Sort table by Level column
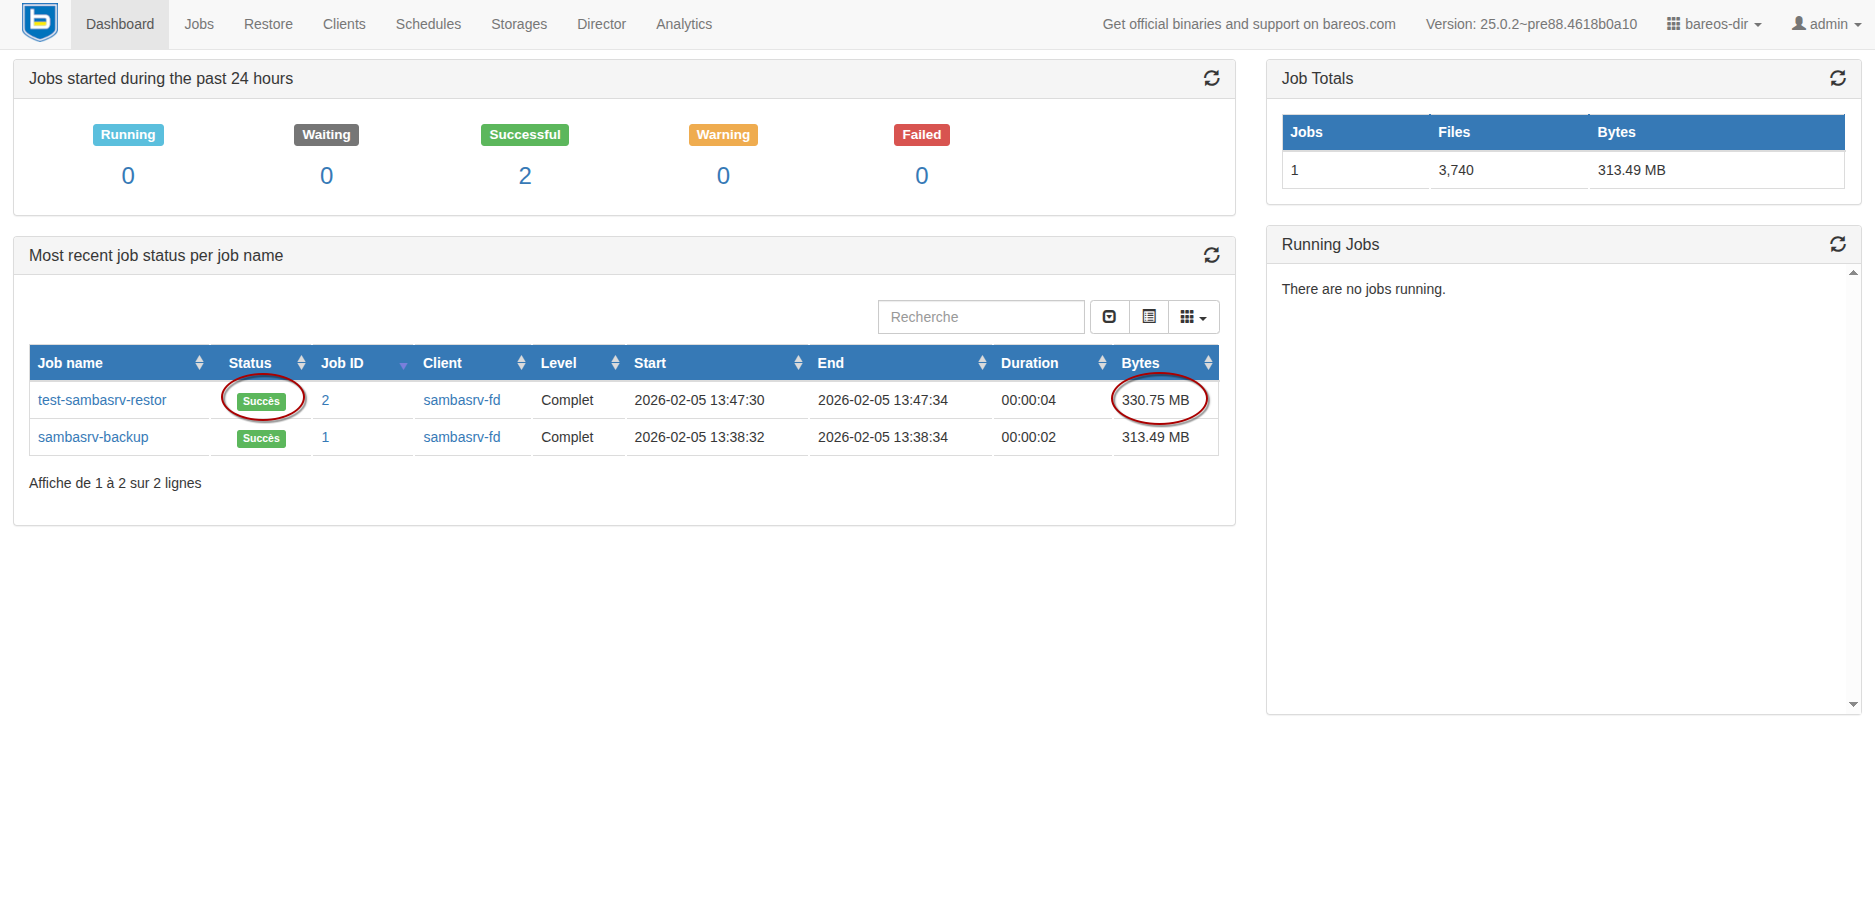Viewport: 1875px width, 899px height. [579, 363]
